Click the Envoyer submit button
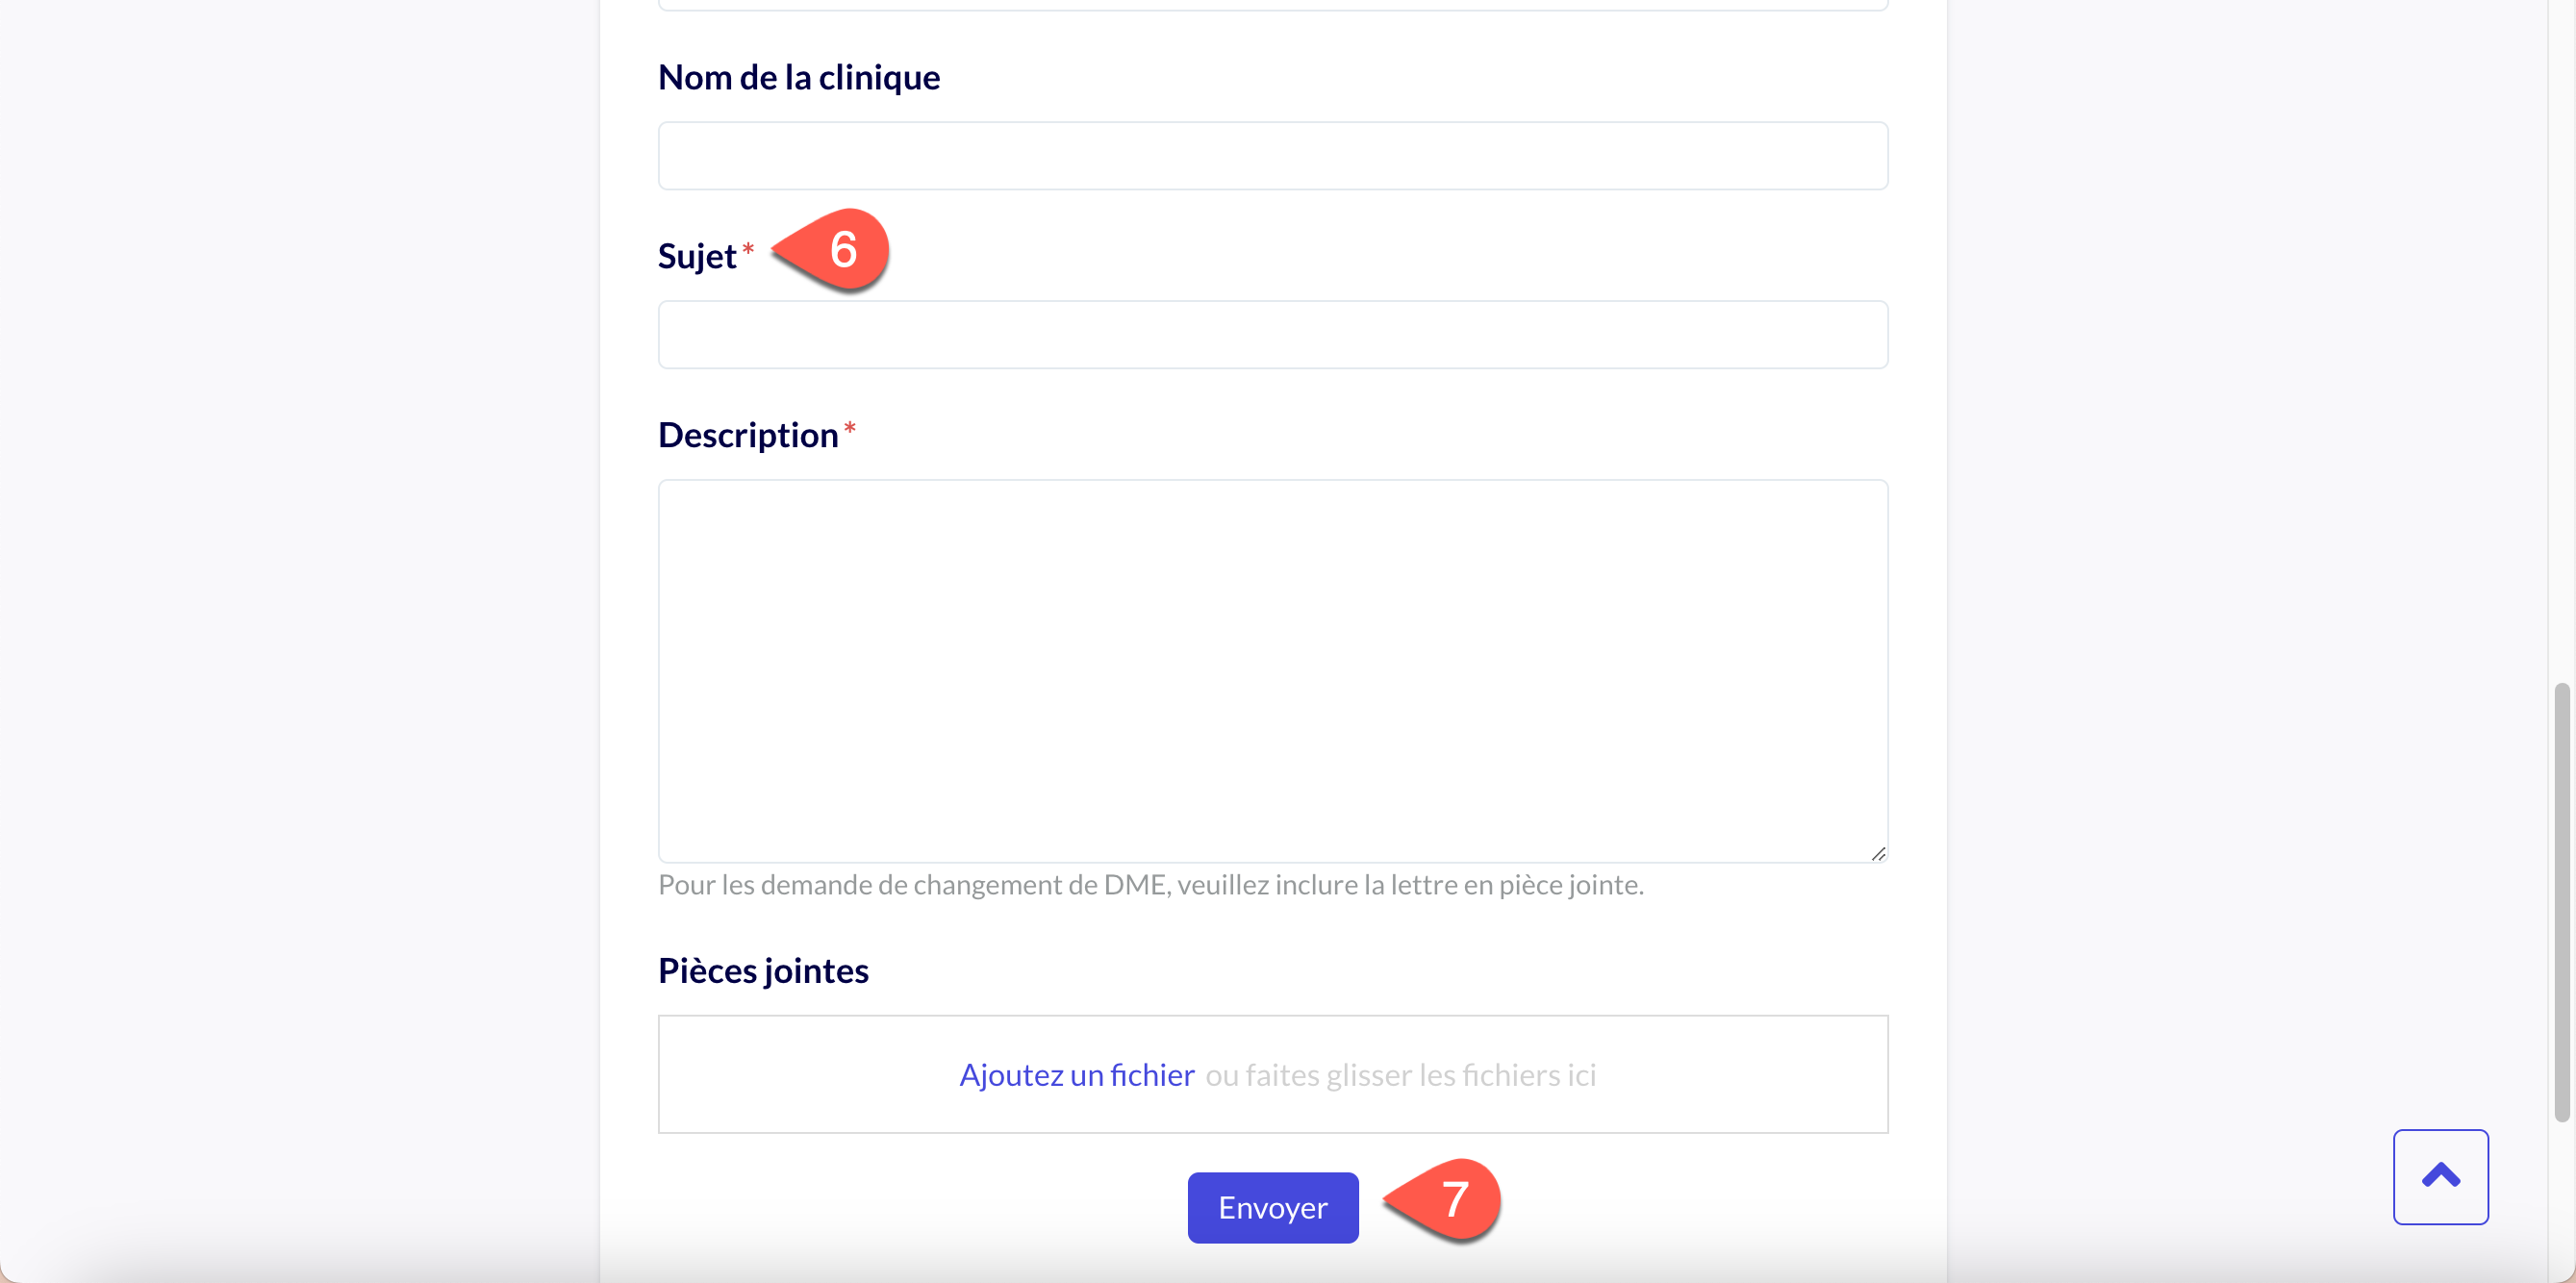Image resolution: width=2576 pixels, height=1283 pixels. click(x=1272, y=1207)
